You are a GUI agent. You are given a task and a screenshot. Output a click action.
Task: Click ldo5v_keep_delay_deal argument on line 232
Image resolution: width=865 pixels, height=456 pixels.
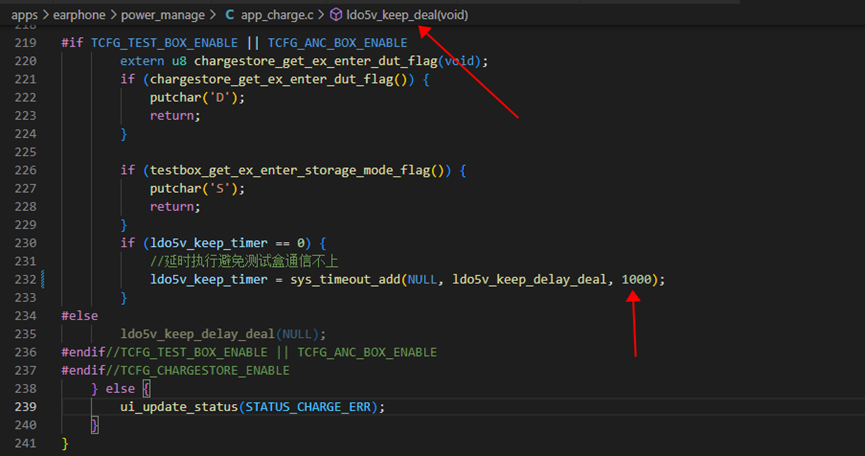[529, 280]
